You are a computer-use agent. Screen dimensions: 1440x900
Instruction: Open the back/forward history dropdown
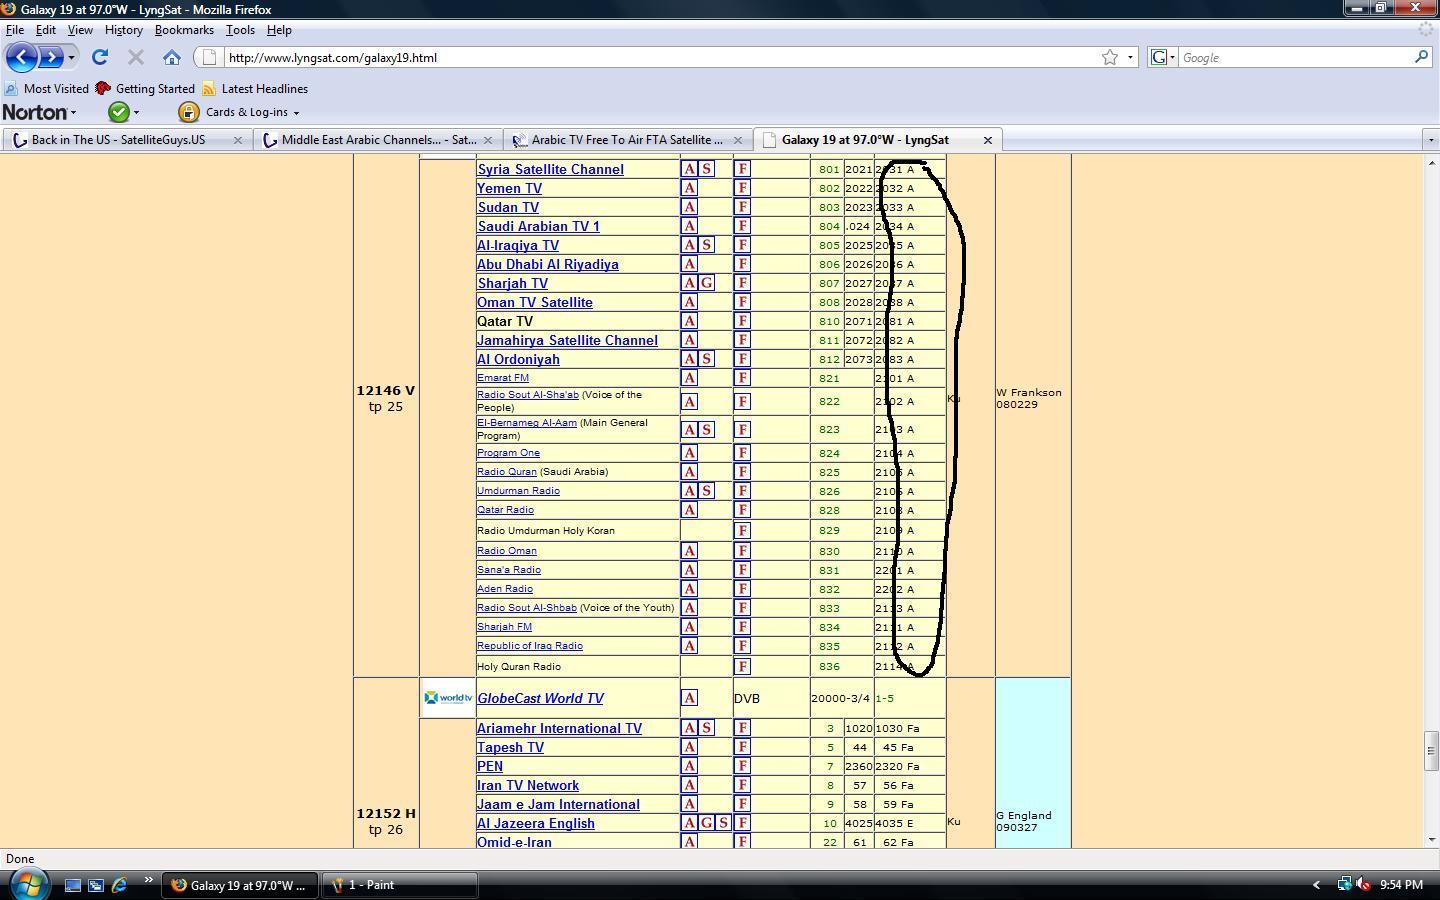coord(71,57)
